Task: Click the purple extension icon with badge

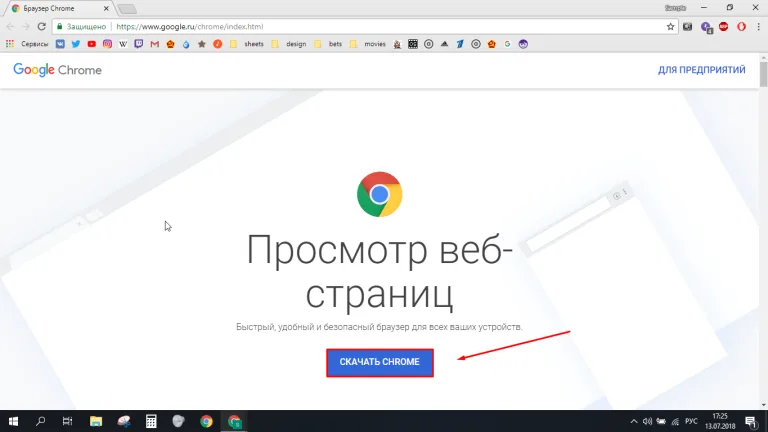Action: coord(706,27)
